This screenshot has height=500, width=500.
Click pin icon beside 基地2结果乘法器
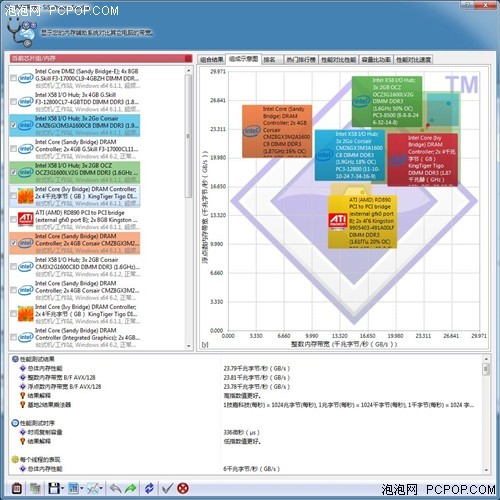point(23,405)
